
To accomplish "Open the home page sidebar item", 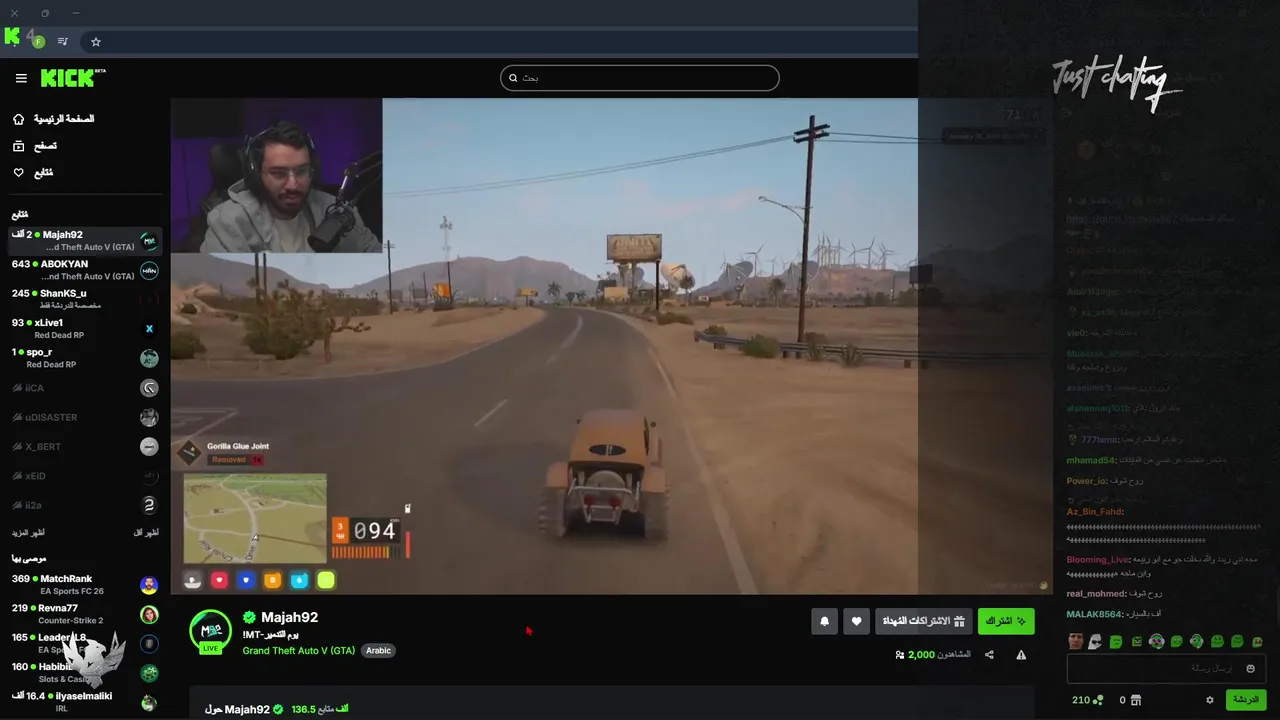I will pos(55,119).
